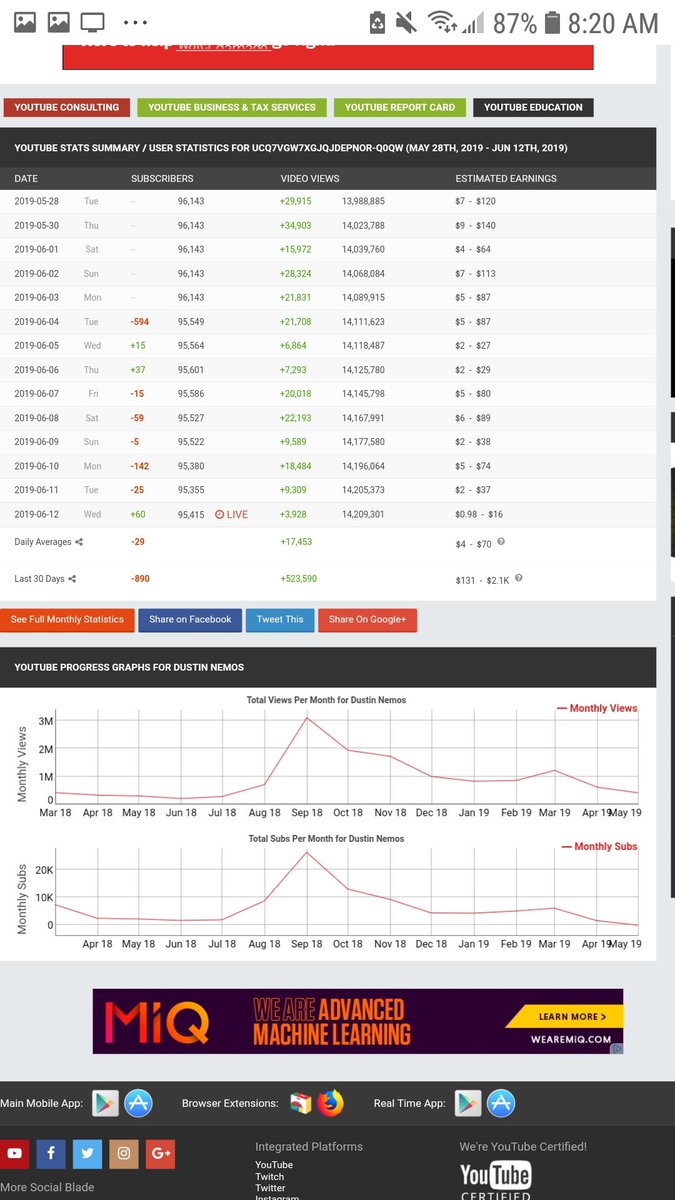Tap the muted sound status icon

pos(406,22)
